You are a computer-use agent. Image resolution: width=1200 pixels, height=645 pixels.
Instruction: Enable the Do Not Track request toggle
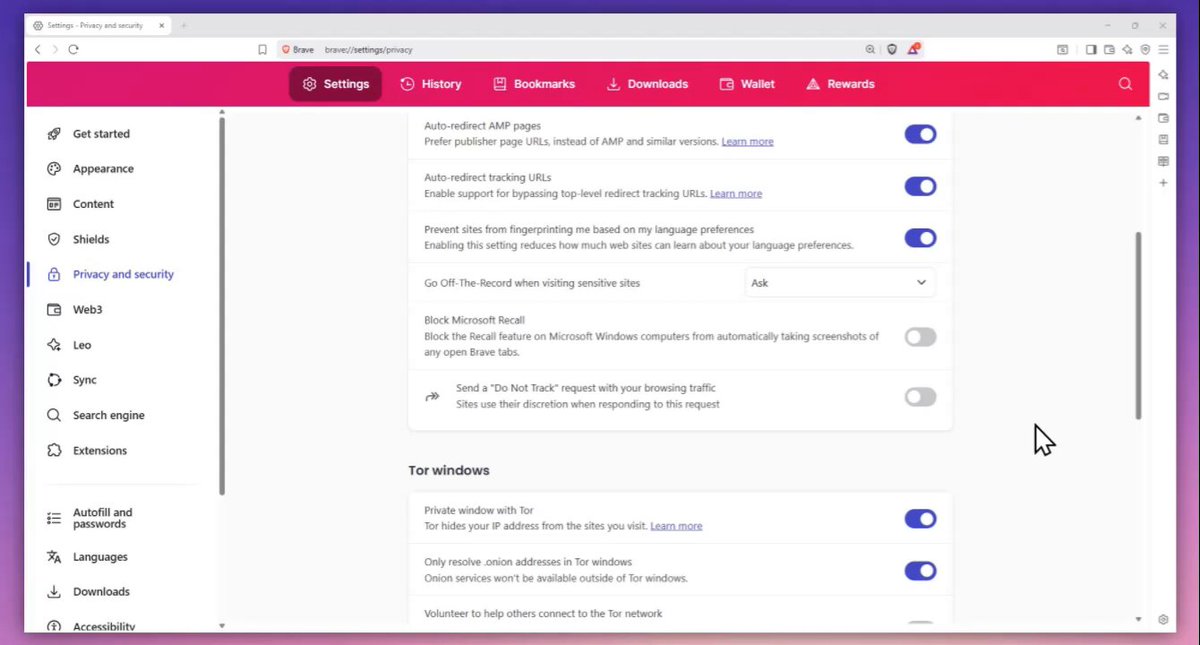tap(920, 397)
